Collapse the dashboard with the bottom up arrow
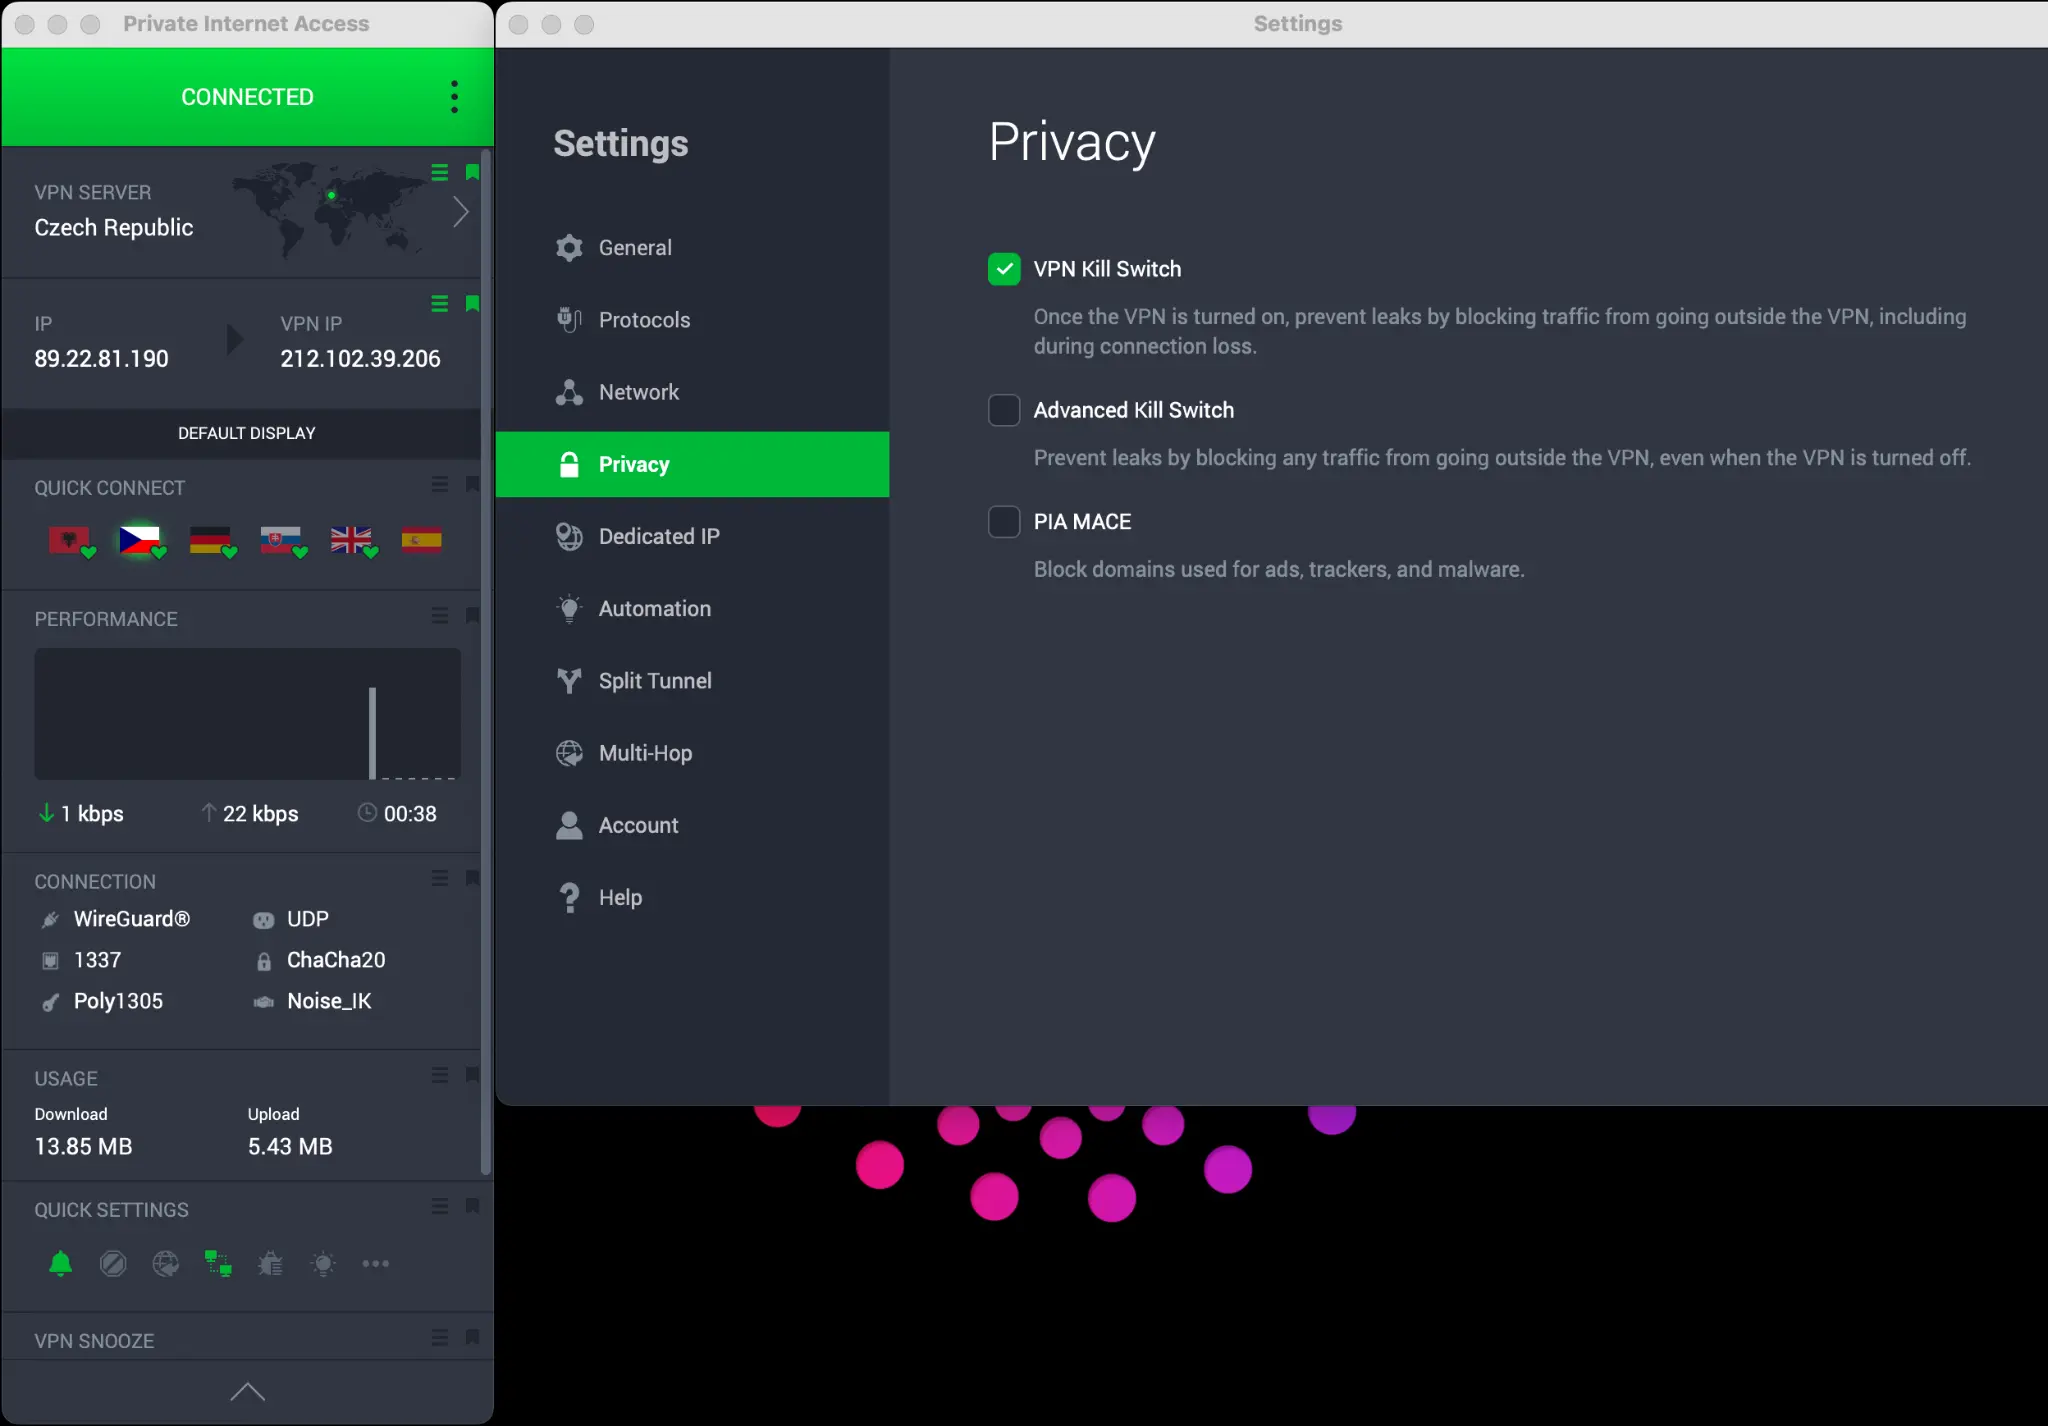 coord(247,1392)
